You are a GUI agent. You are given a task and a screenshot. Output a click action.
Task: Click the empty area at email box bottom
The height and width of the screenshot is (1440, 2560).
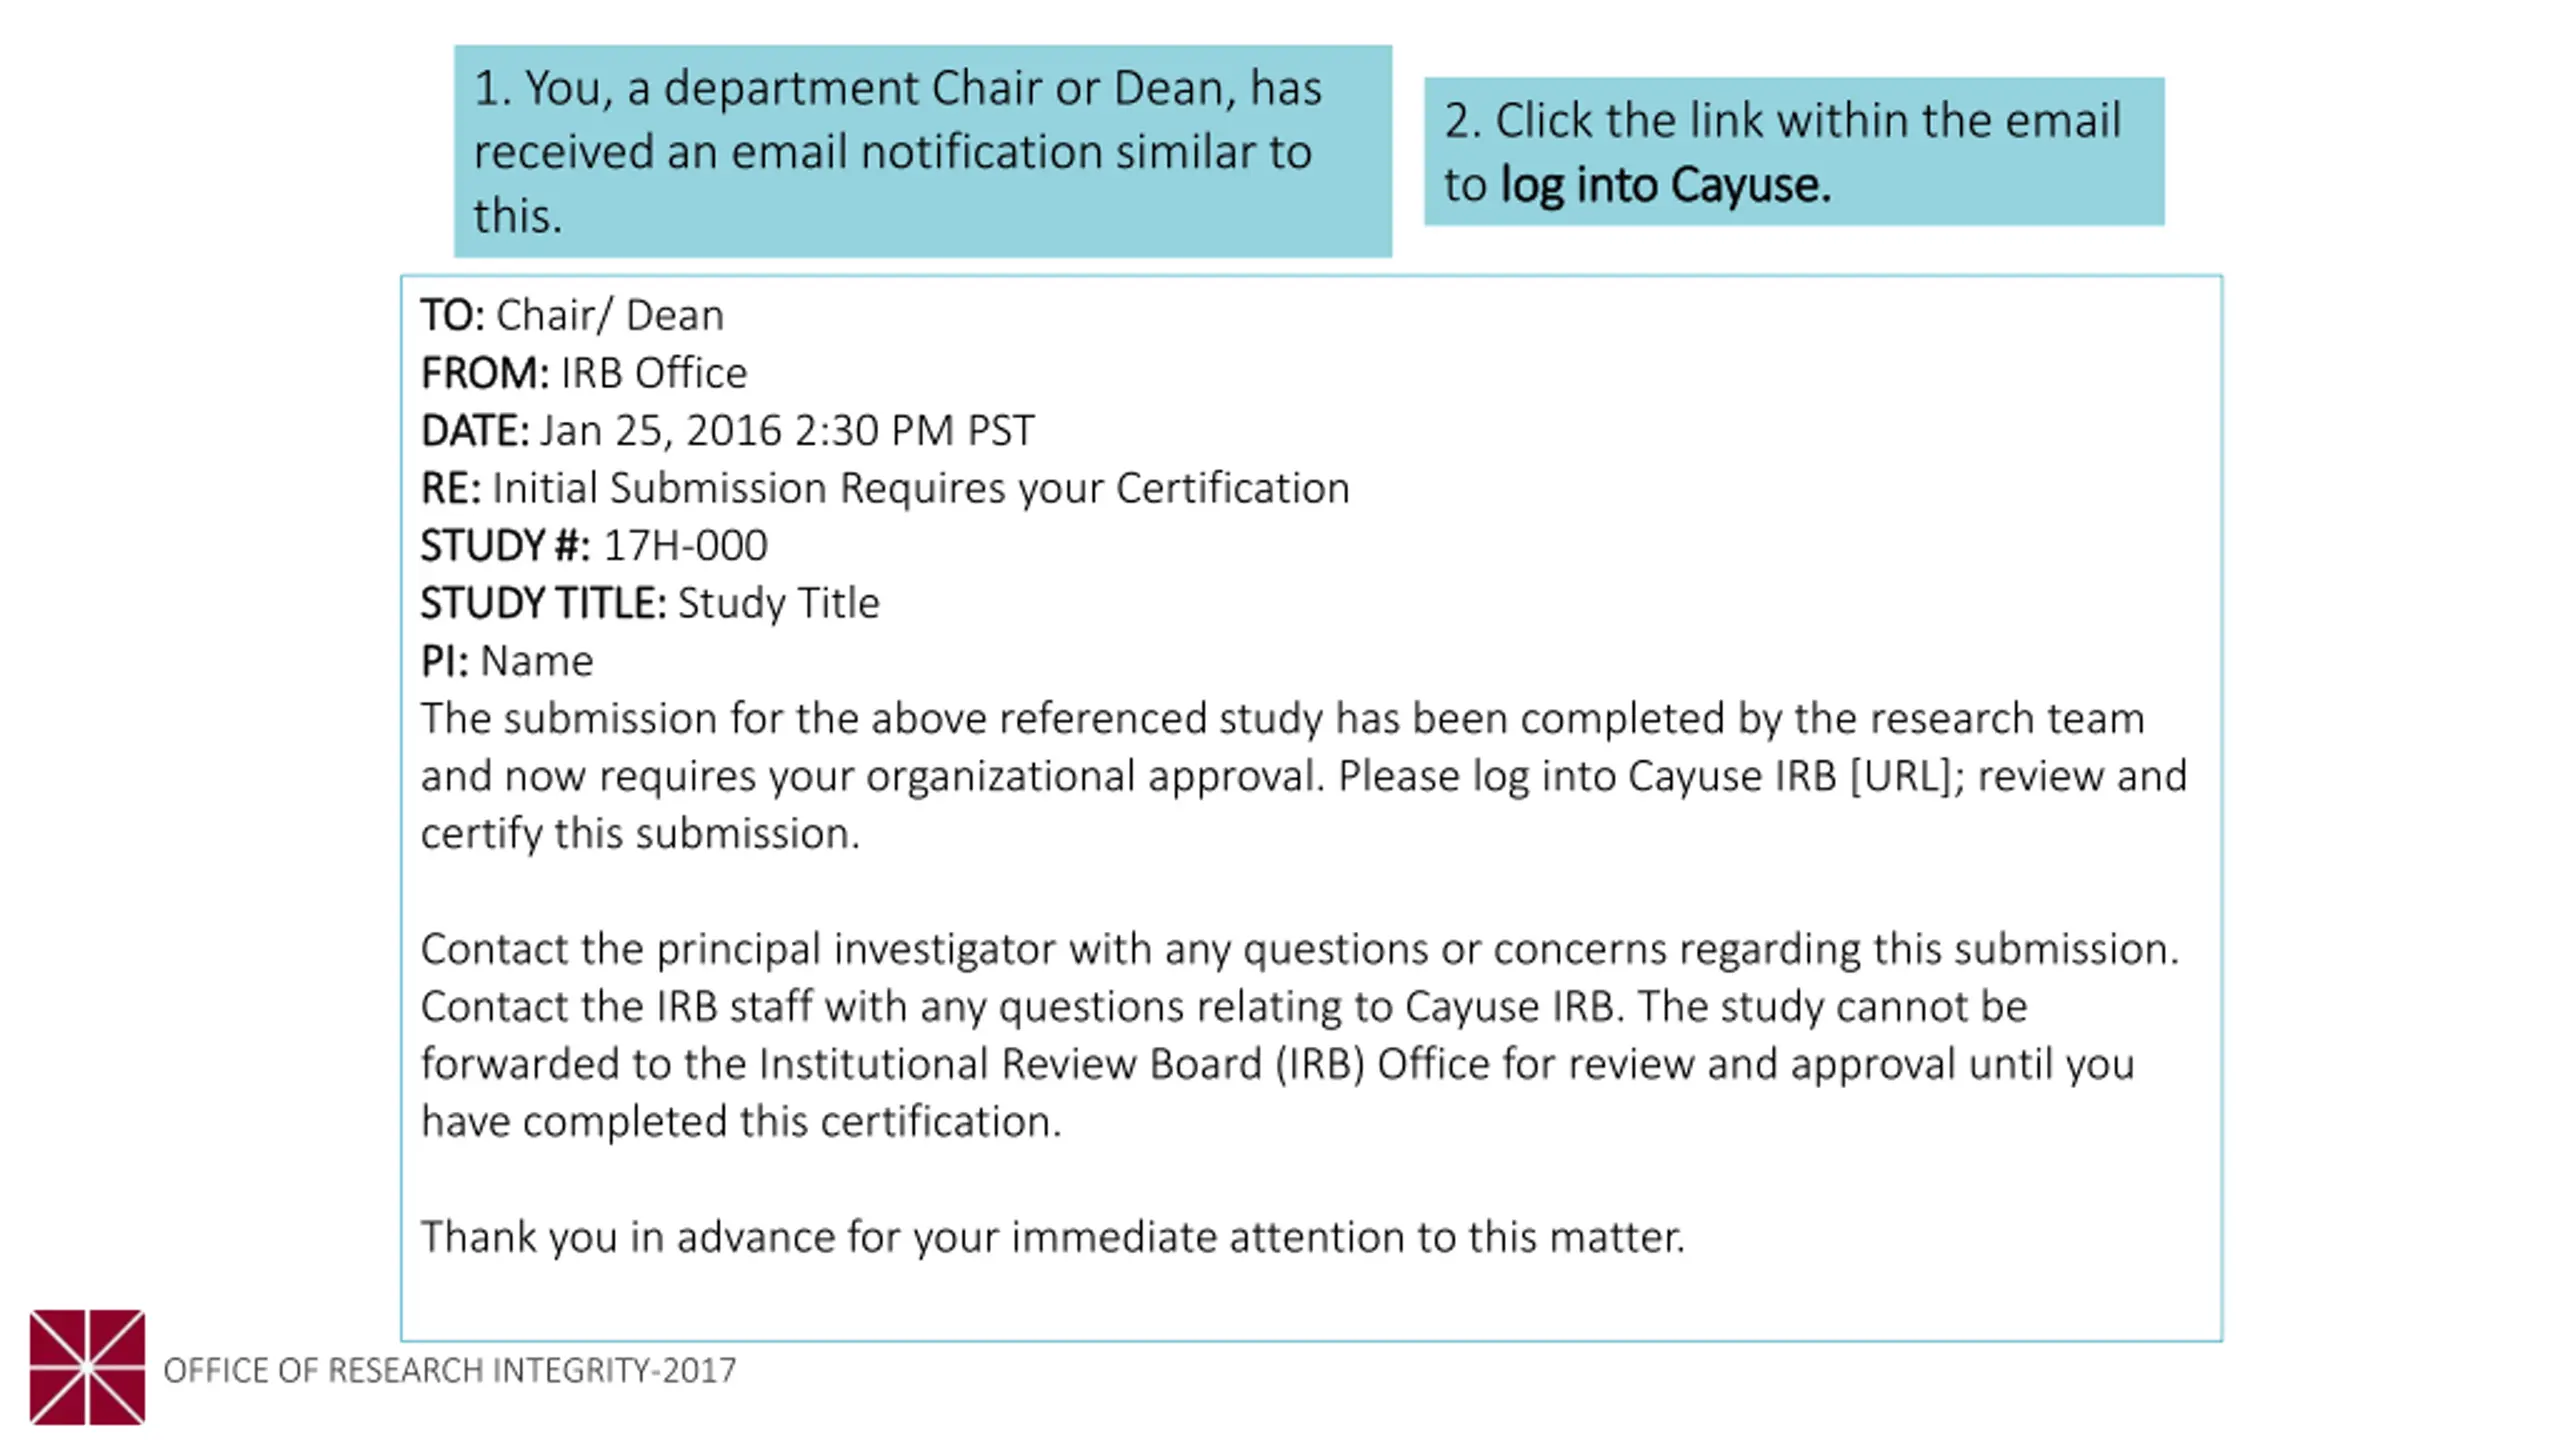[1311, 1302]
